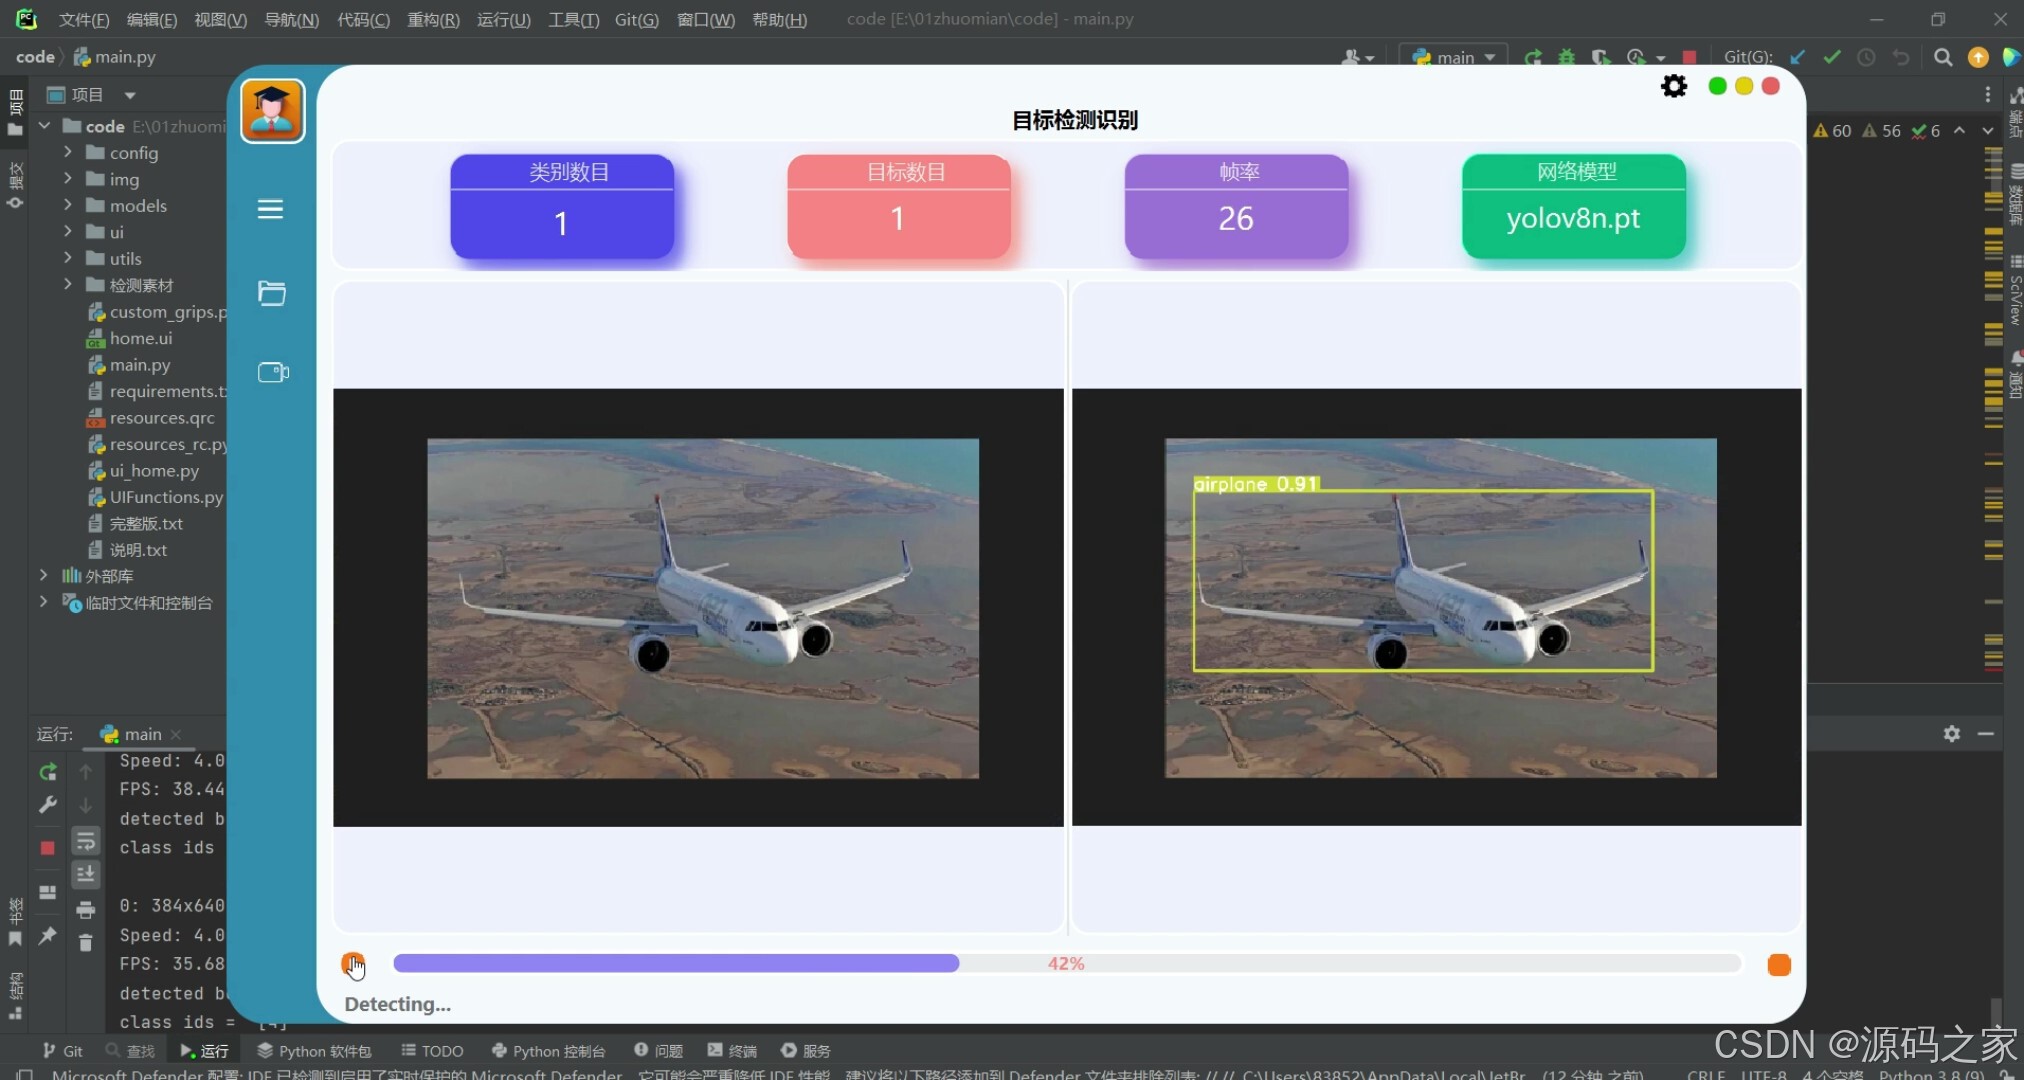Click the user avatar icon
Screen dimensions: 2024x1080
[272, 111]
